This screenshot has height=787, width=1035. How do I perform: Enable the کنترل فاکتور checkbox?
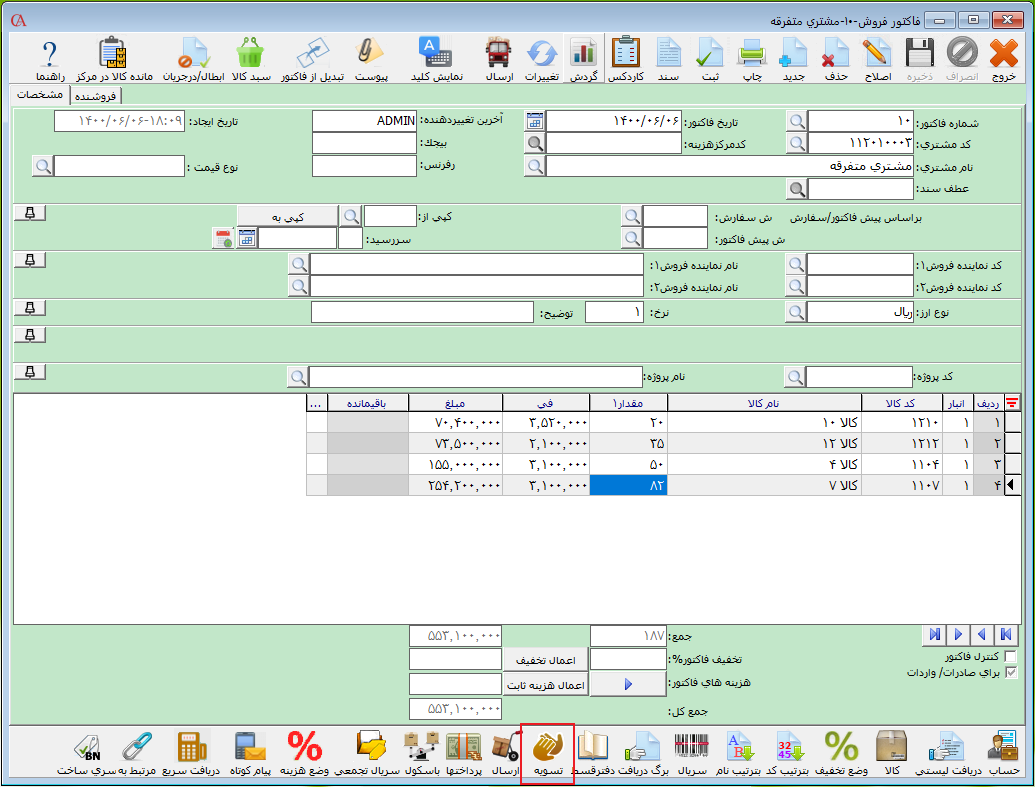pos(1010,656)
